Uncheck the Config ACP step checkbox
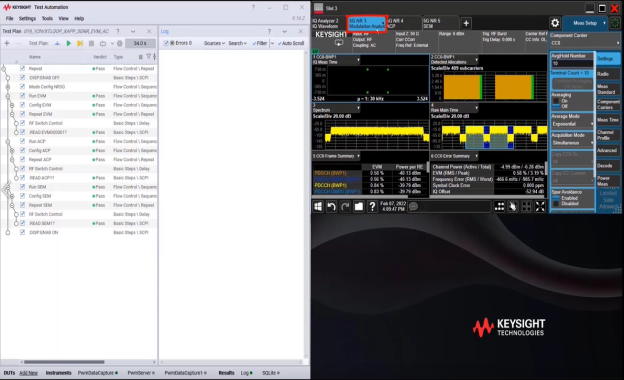 [22, 150]
